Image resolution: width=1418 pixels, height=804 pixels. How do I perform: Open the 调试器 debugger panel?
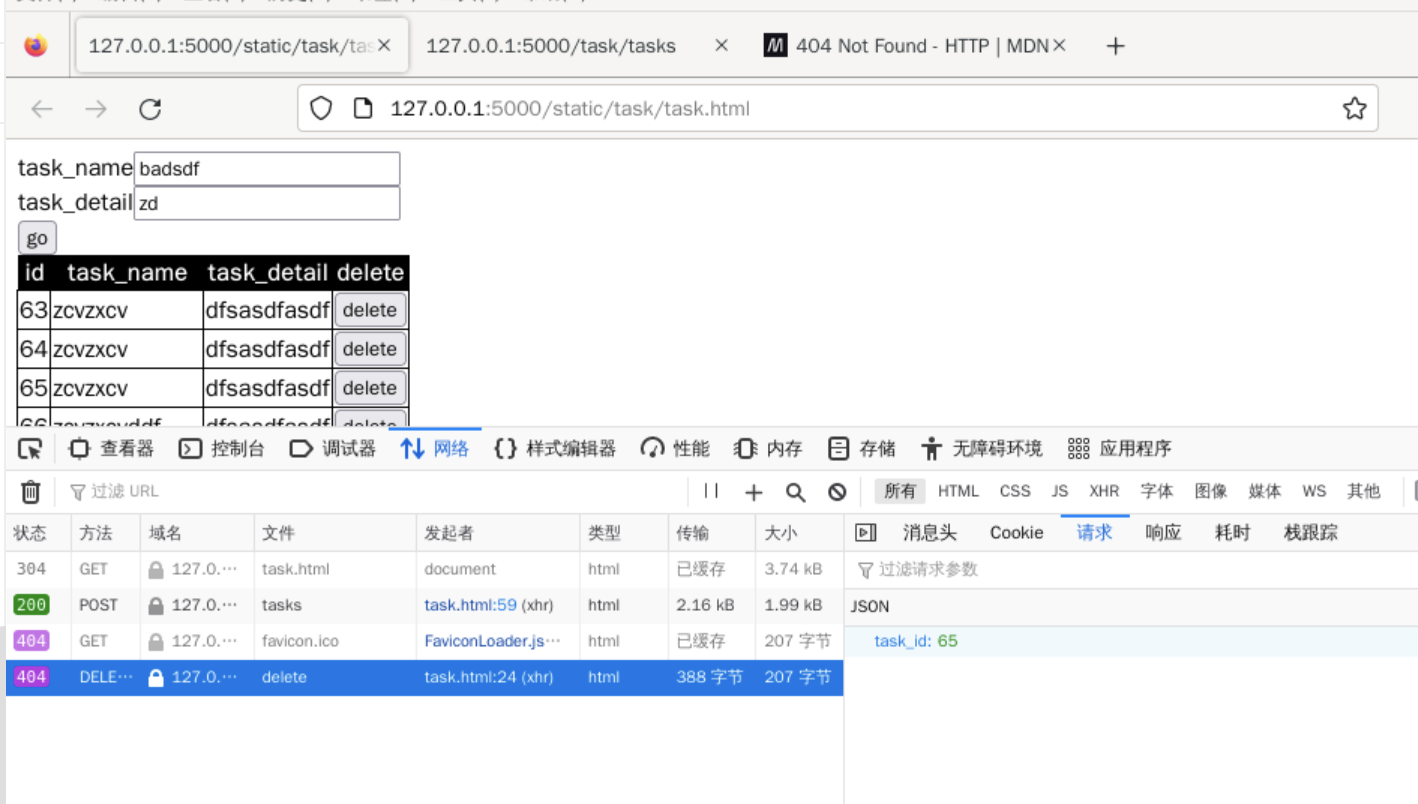coord(332,449)
